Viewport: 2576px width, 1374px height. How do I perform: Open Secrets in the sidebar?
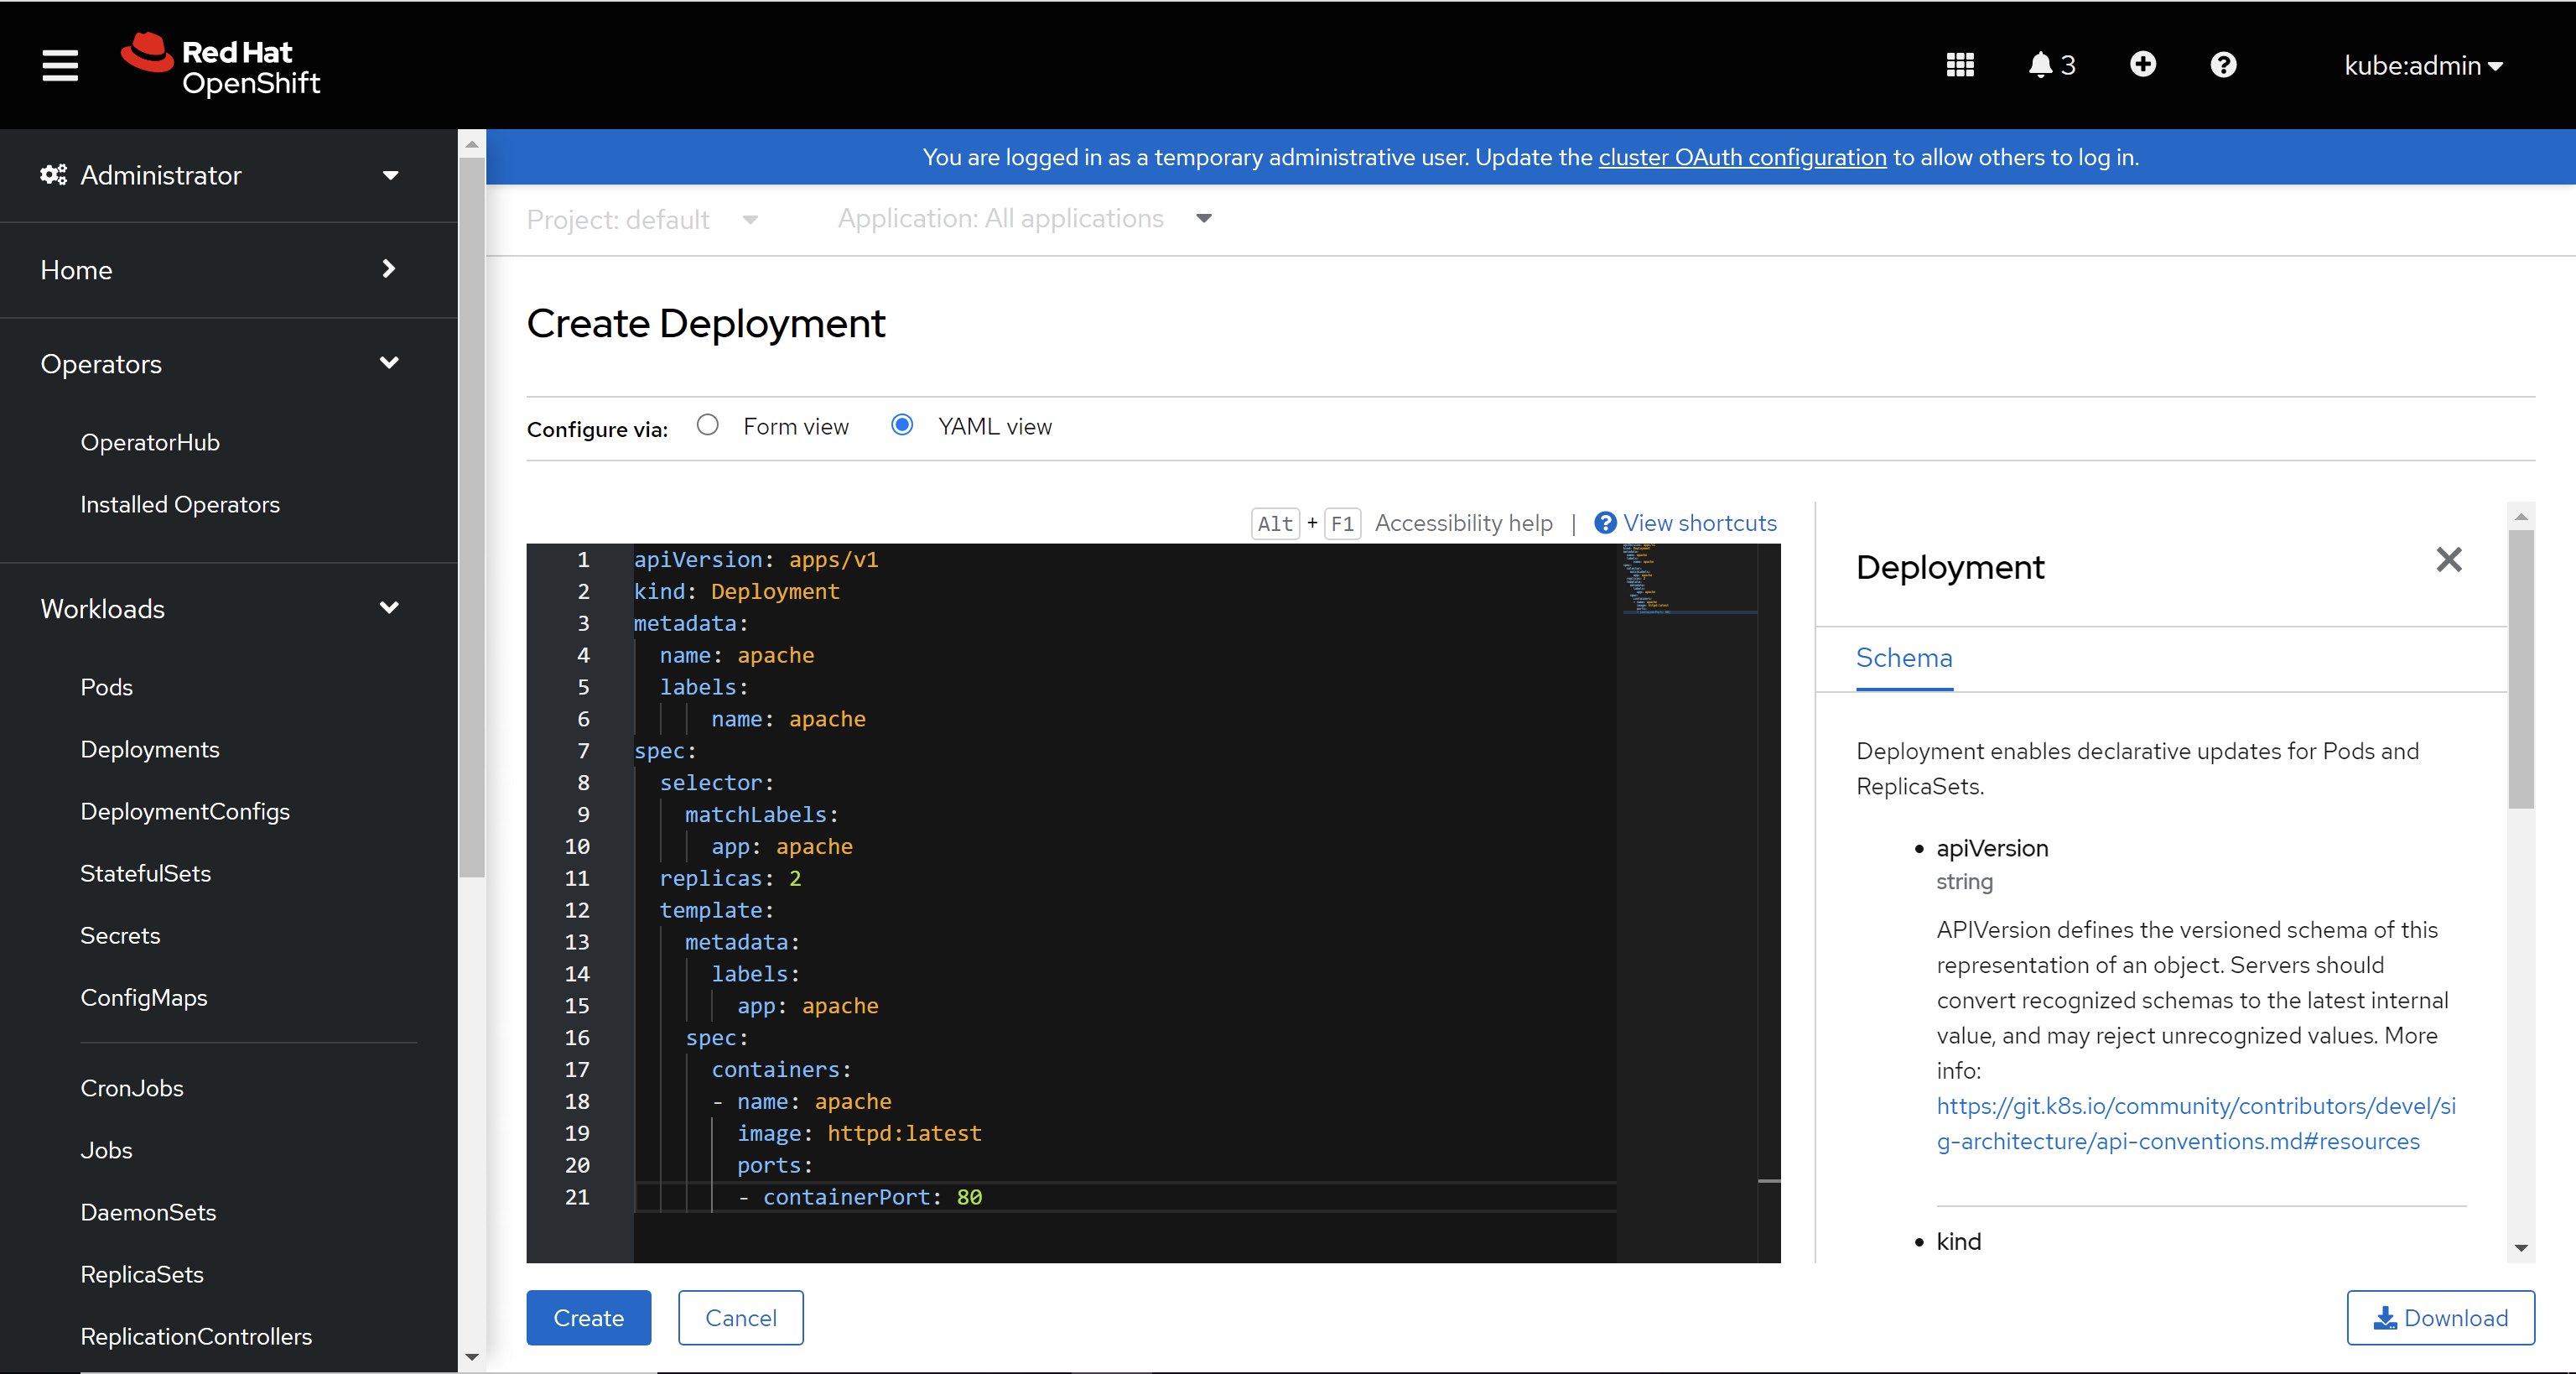(120, 935)
